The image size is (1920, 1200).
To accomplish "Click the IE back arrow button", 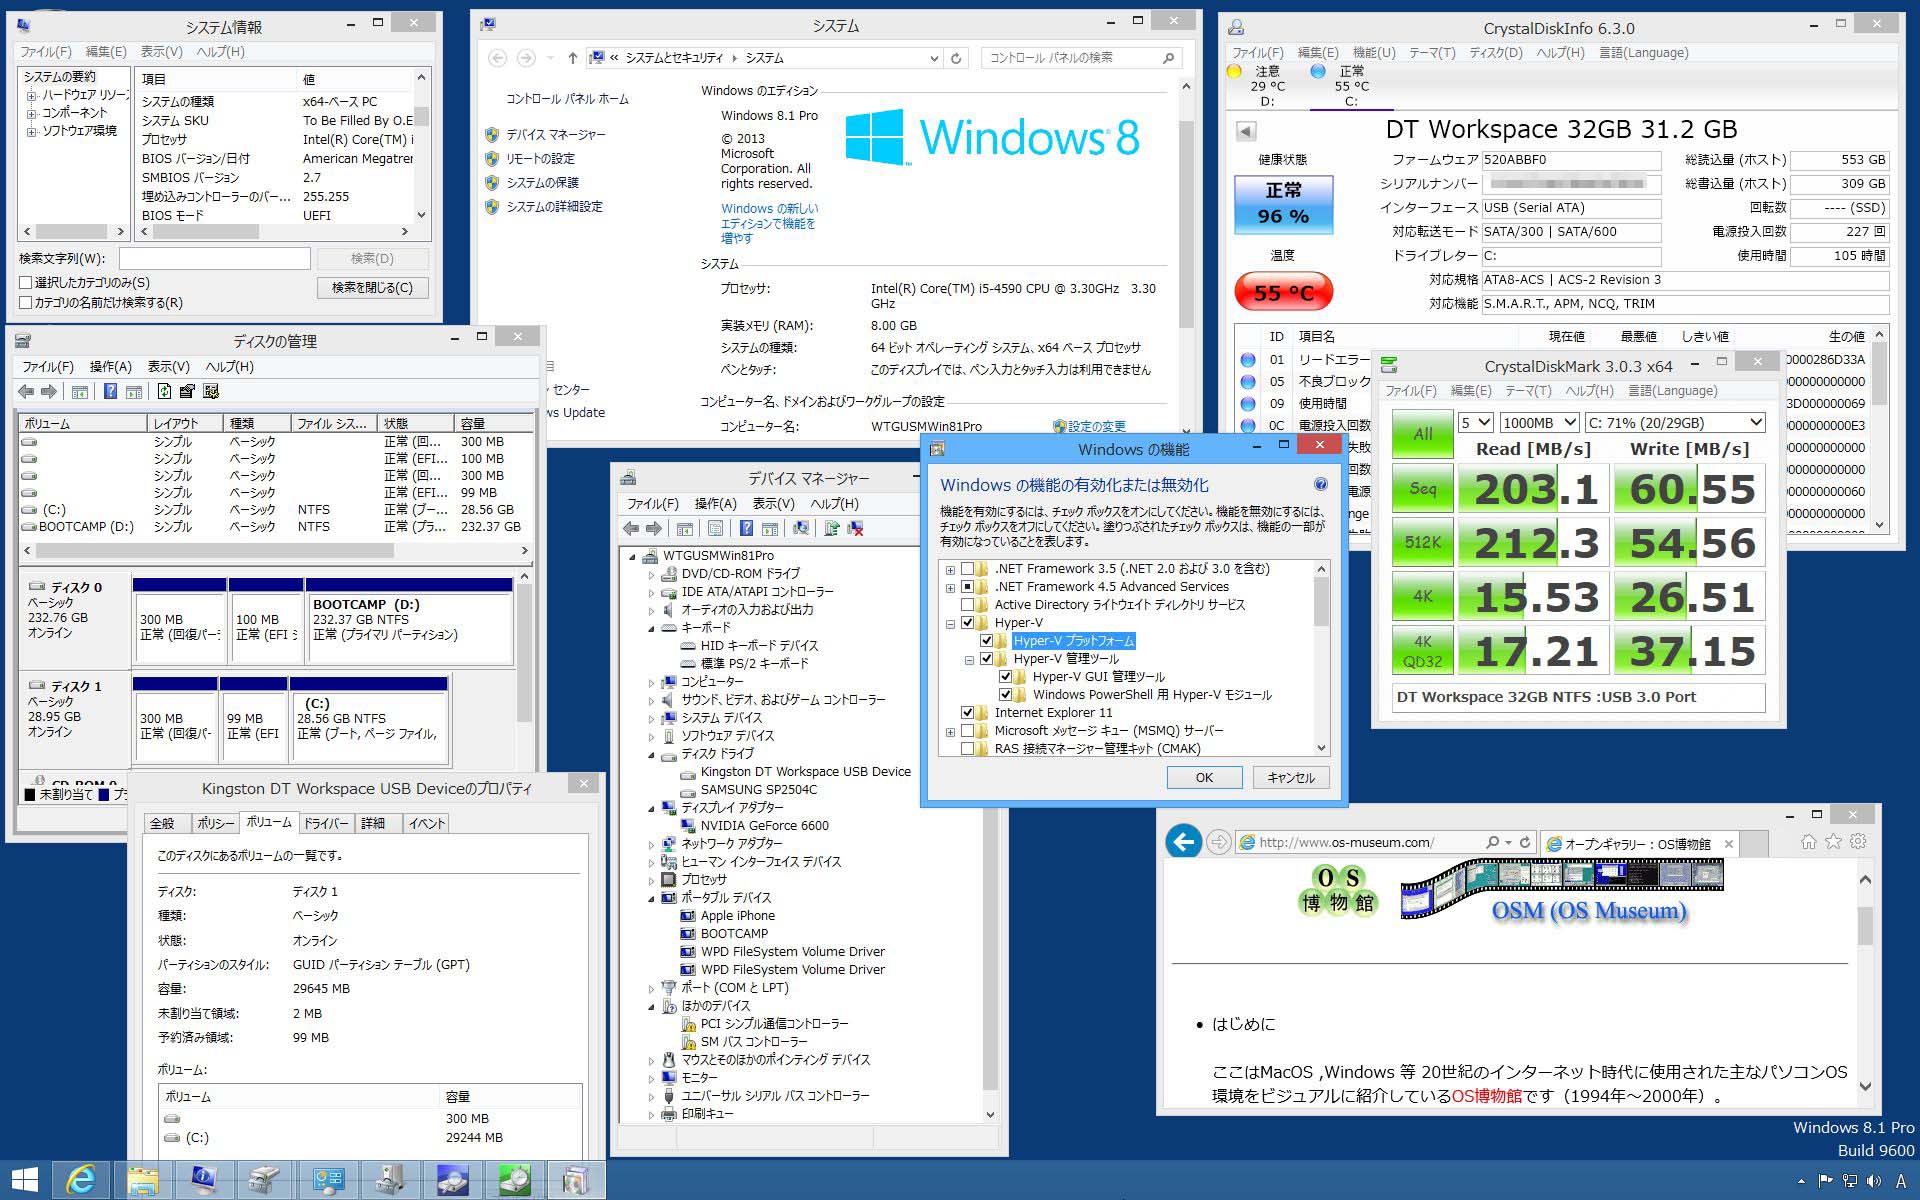I will click(1184, 842).
